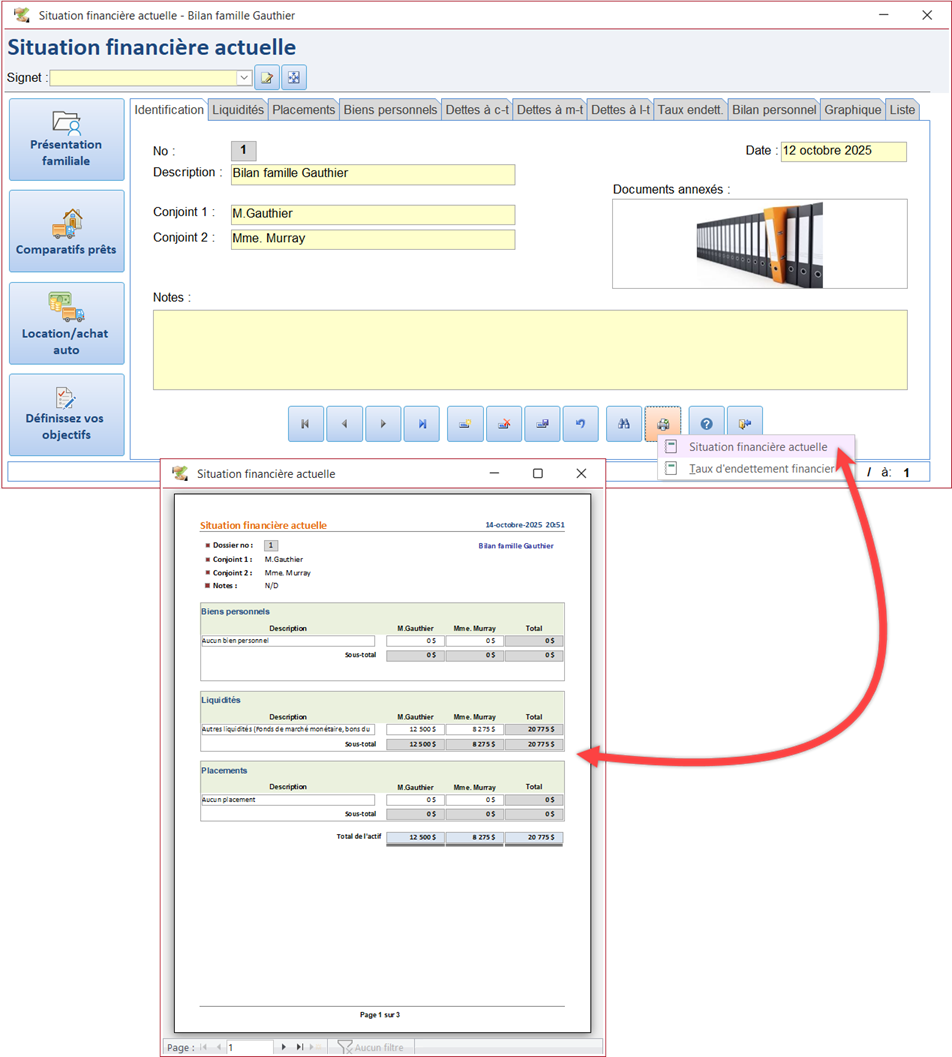The height and width of the screenshot is (1057, 952).
Task: Expand the Signet dropdown list
Action: [x=244, y=78]
